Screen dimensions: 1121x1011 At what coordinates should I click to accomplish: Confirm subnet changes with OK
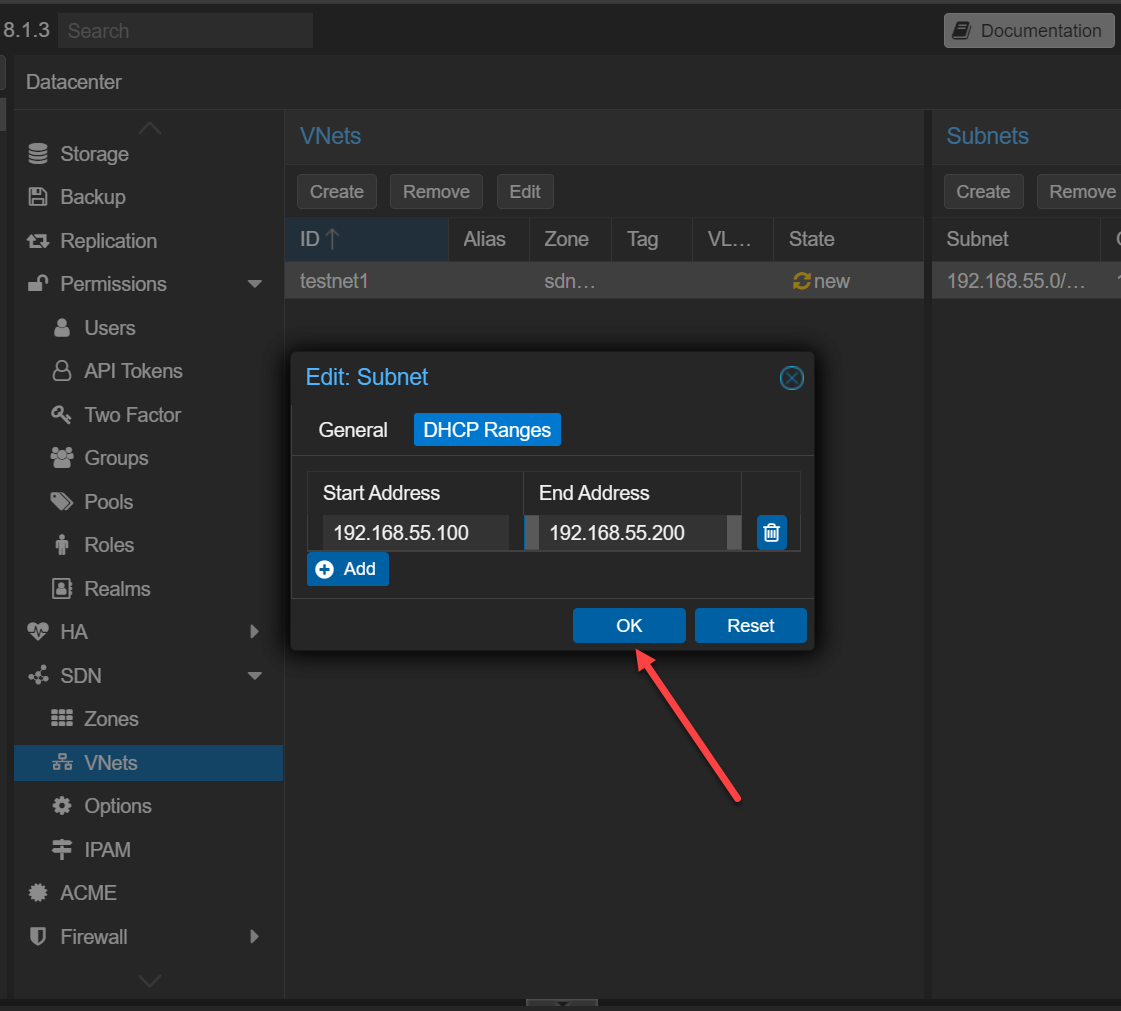(629, 626)
